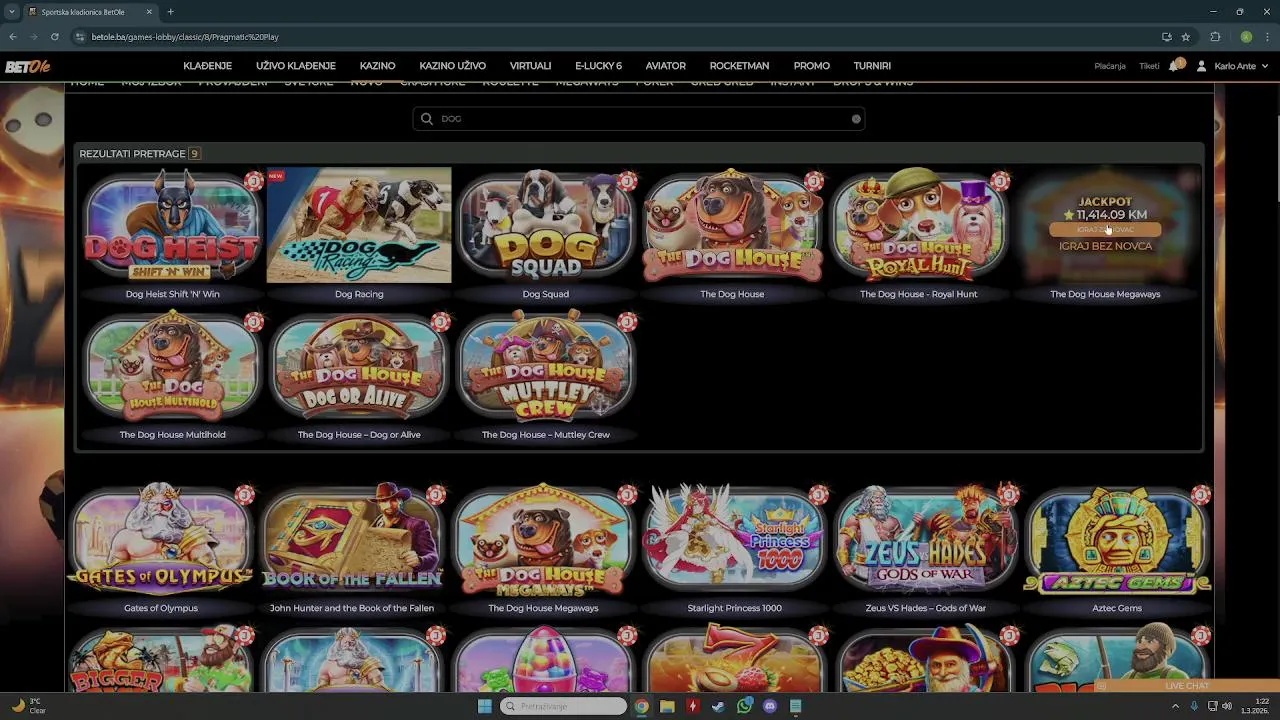Image resolution: width=1280 pixels, height=720 pixels.
Task: Click the browser address bar
Action: [x=620, y=37]
